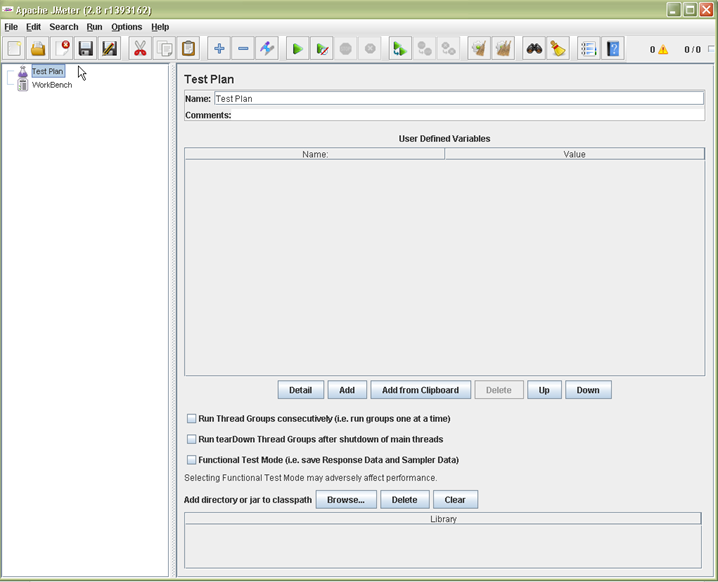718x582 pixels.
Task: Open the Search menu
Action: tap(64, 27)
